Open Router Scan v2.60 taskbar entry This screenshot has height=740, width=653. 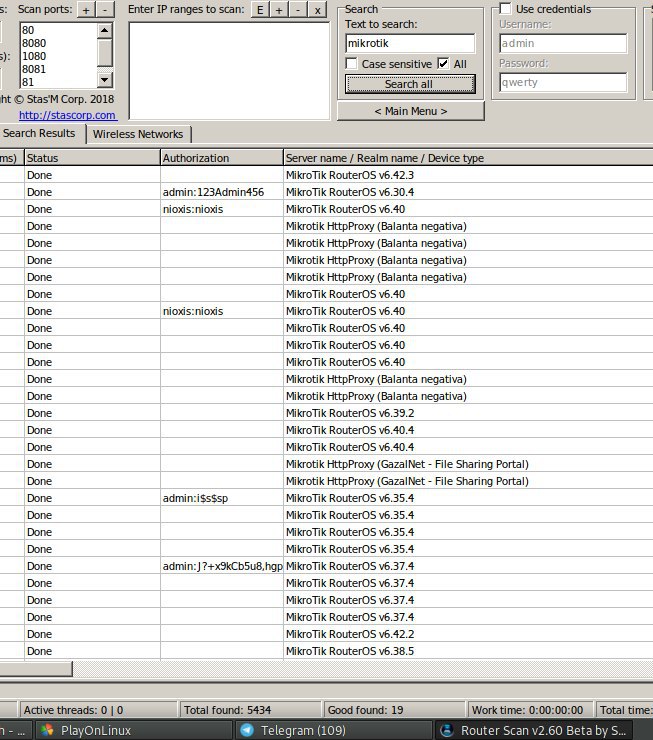[534, 731]
